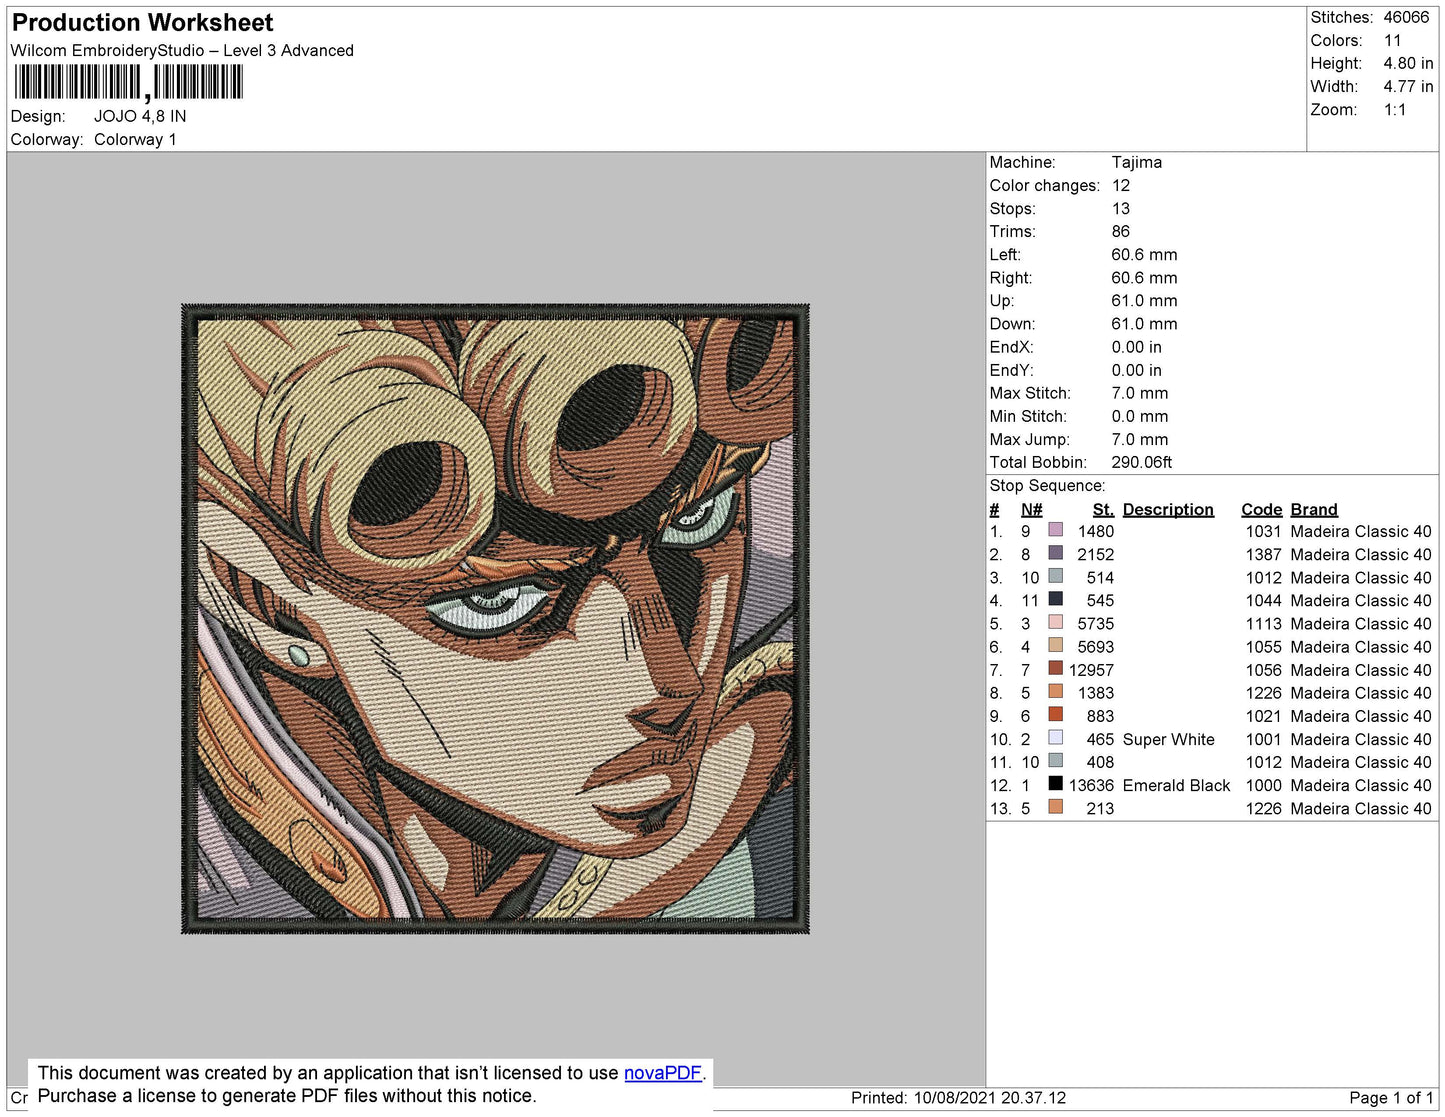Click the color changes value 12
The height and width of the screenshot is (1117, 1445).
pos(1121,185)
